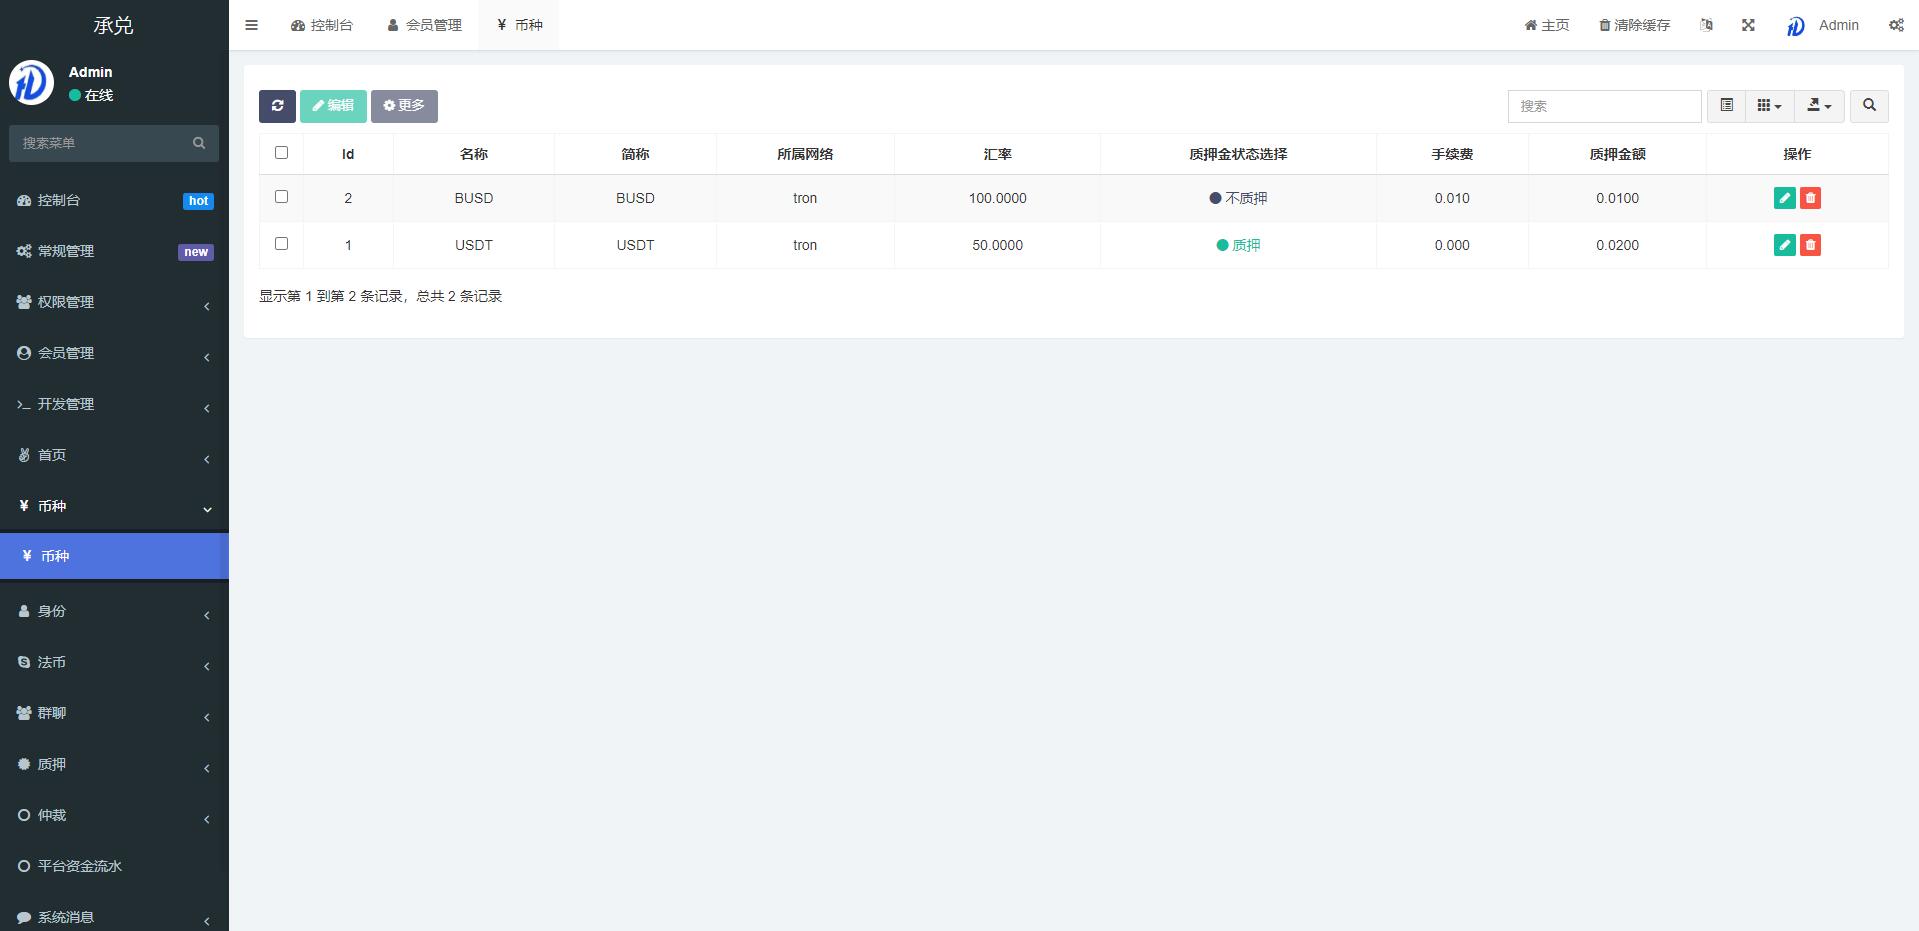Image resolution: width=1919 pixels, height=931 pixels.
Task: Toggle the sidebar hamburger menu icon
Action: 252,25
